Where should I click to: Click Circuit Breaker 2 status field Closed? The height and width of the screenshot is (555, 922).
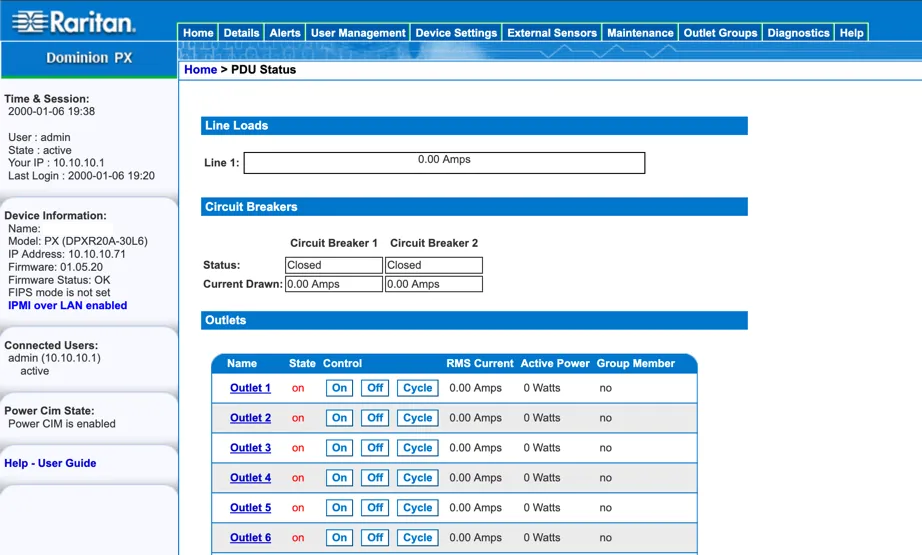(x=434, y=265)
